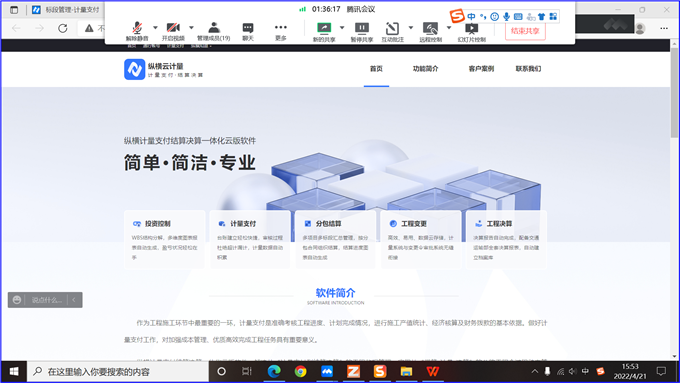Open Tencent Meeting from taskbar
This screenshot has width=680, height=384.
(x=327, y=371)
